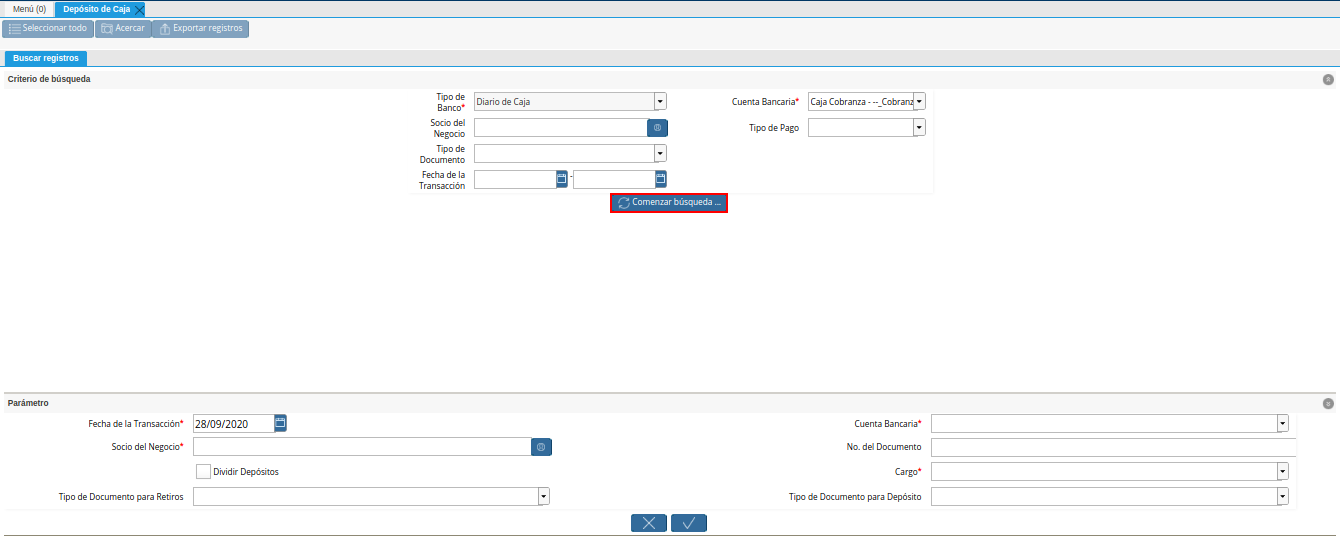The height and width of the screenshot is (536, 1340).
Task: Open Socio del Negocio lookup in Parámetro panel
Action: 541,447
